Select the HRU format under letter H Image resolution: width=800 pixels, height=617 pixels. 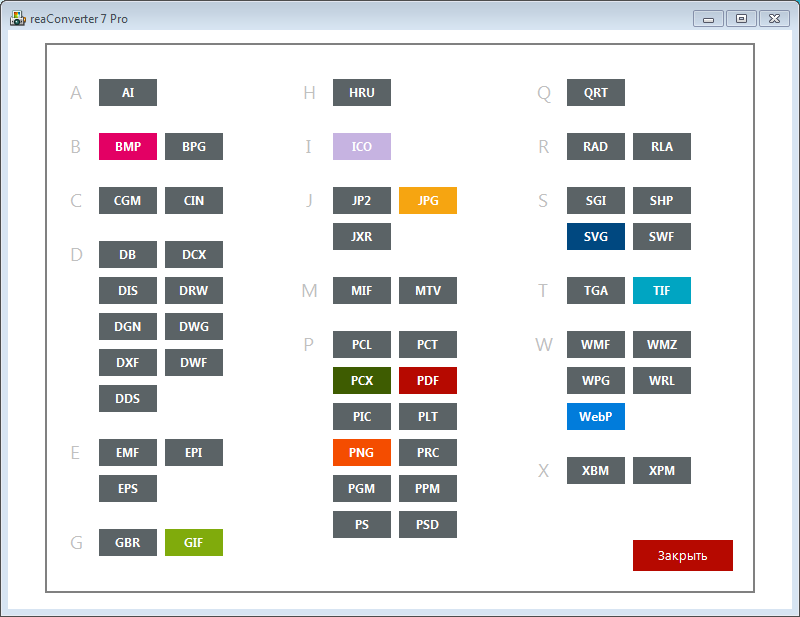coord(361,92)
